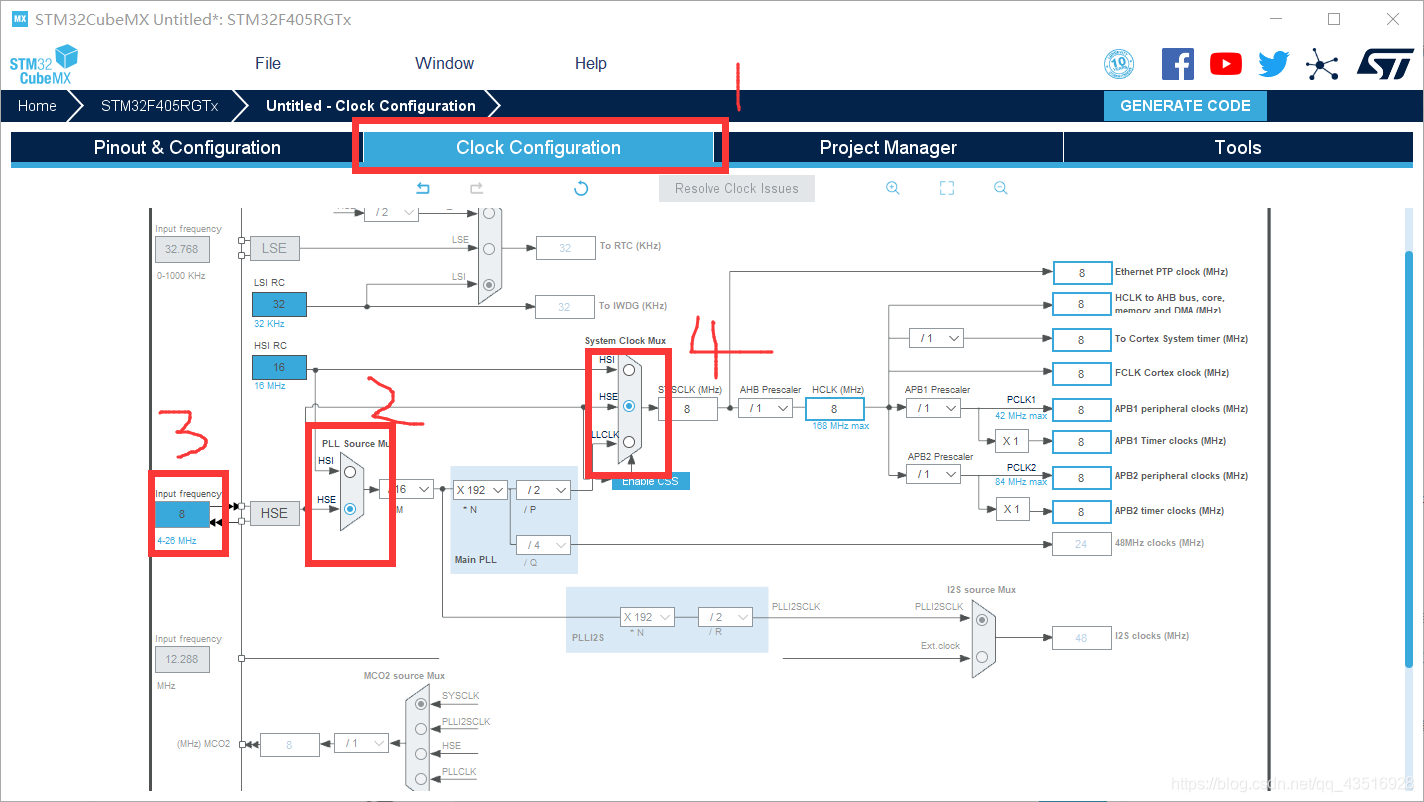Image resolution: width=1424 pixels, height=802 pixels.
Task: Open the Main PLL X 192 multiplier dropdown
Action: [480, 490]
